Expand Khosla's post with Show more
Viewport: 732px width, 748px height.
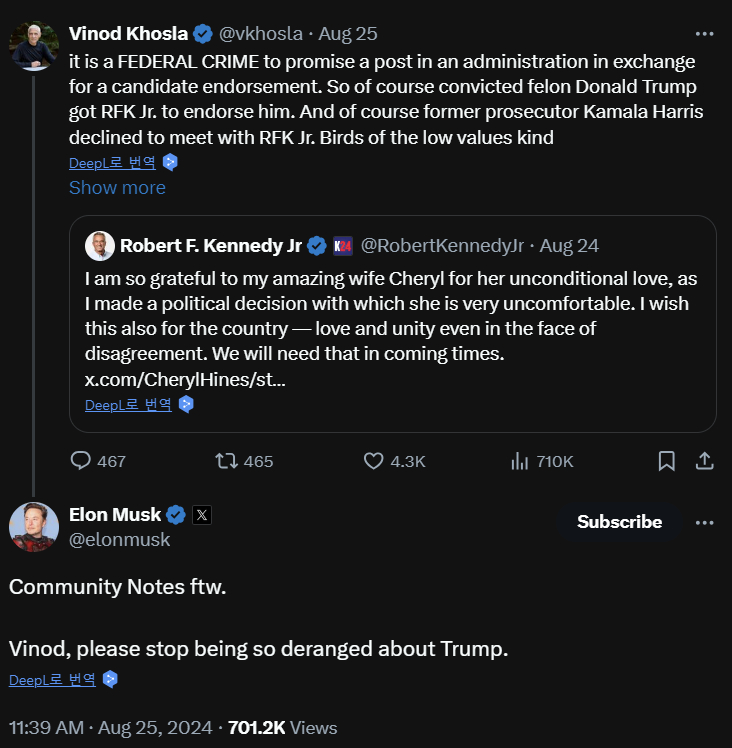117,187
